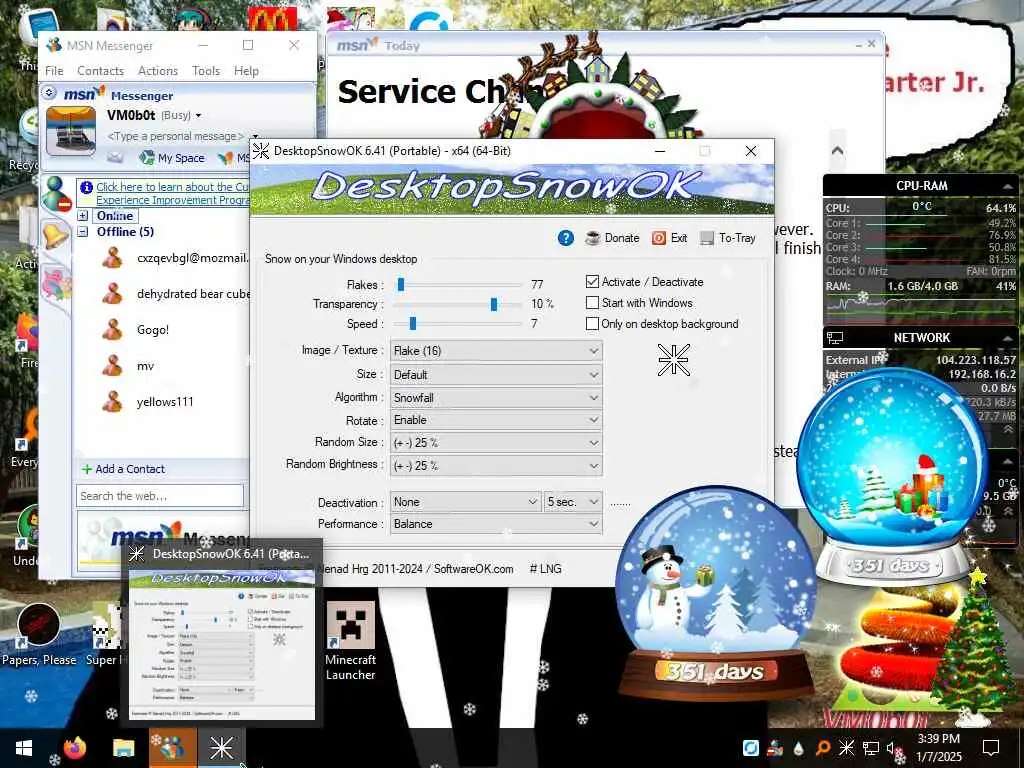Screen dimensions: 1024x768
Task: Open Firefox from the taskbar
Action: tap(75, 748)
